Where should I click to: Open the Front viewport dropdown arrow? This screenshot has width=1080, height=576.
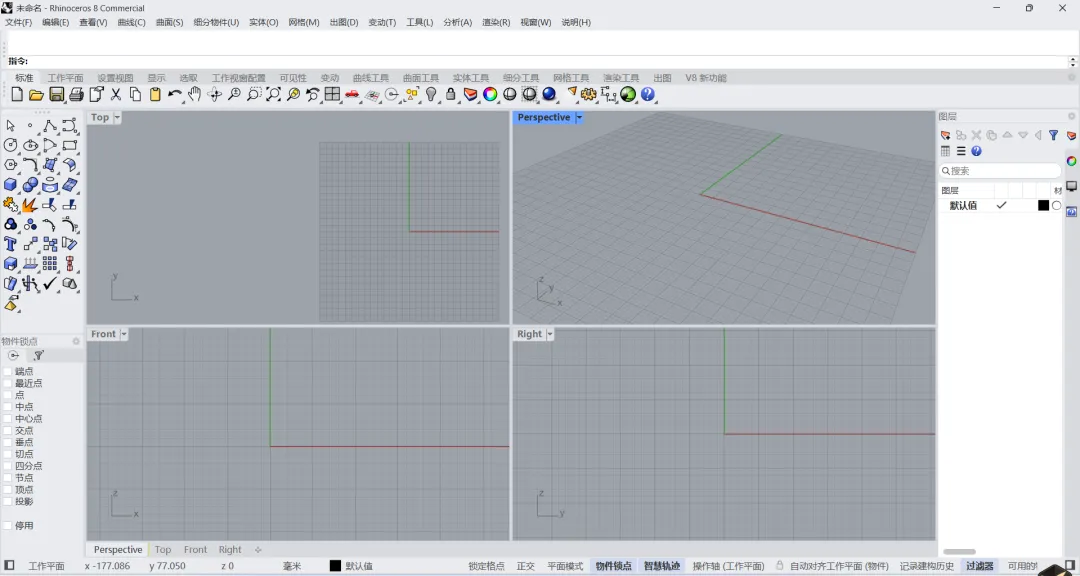tap(124, 334)
